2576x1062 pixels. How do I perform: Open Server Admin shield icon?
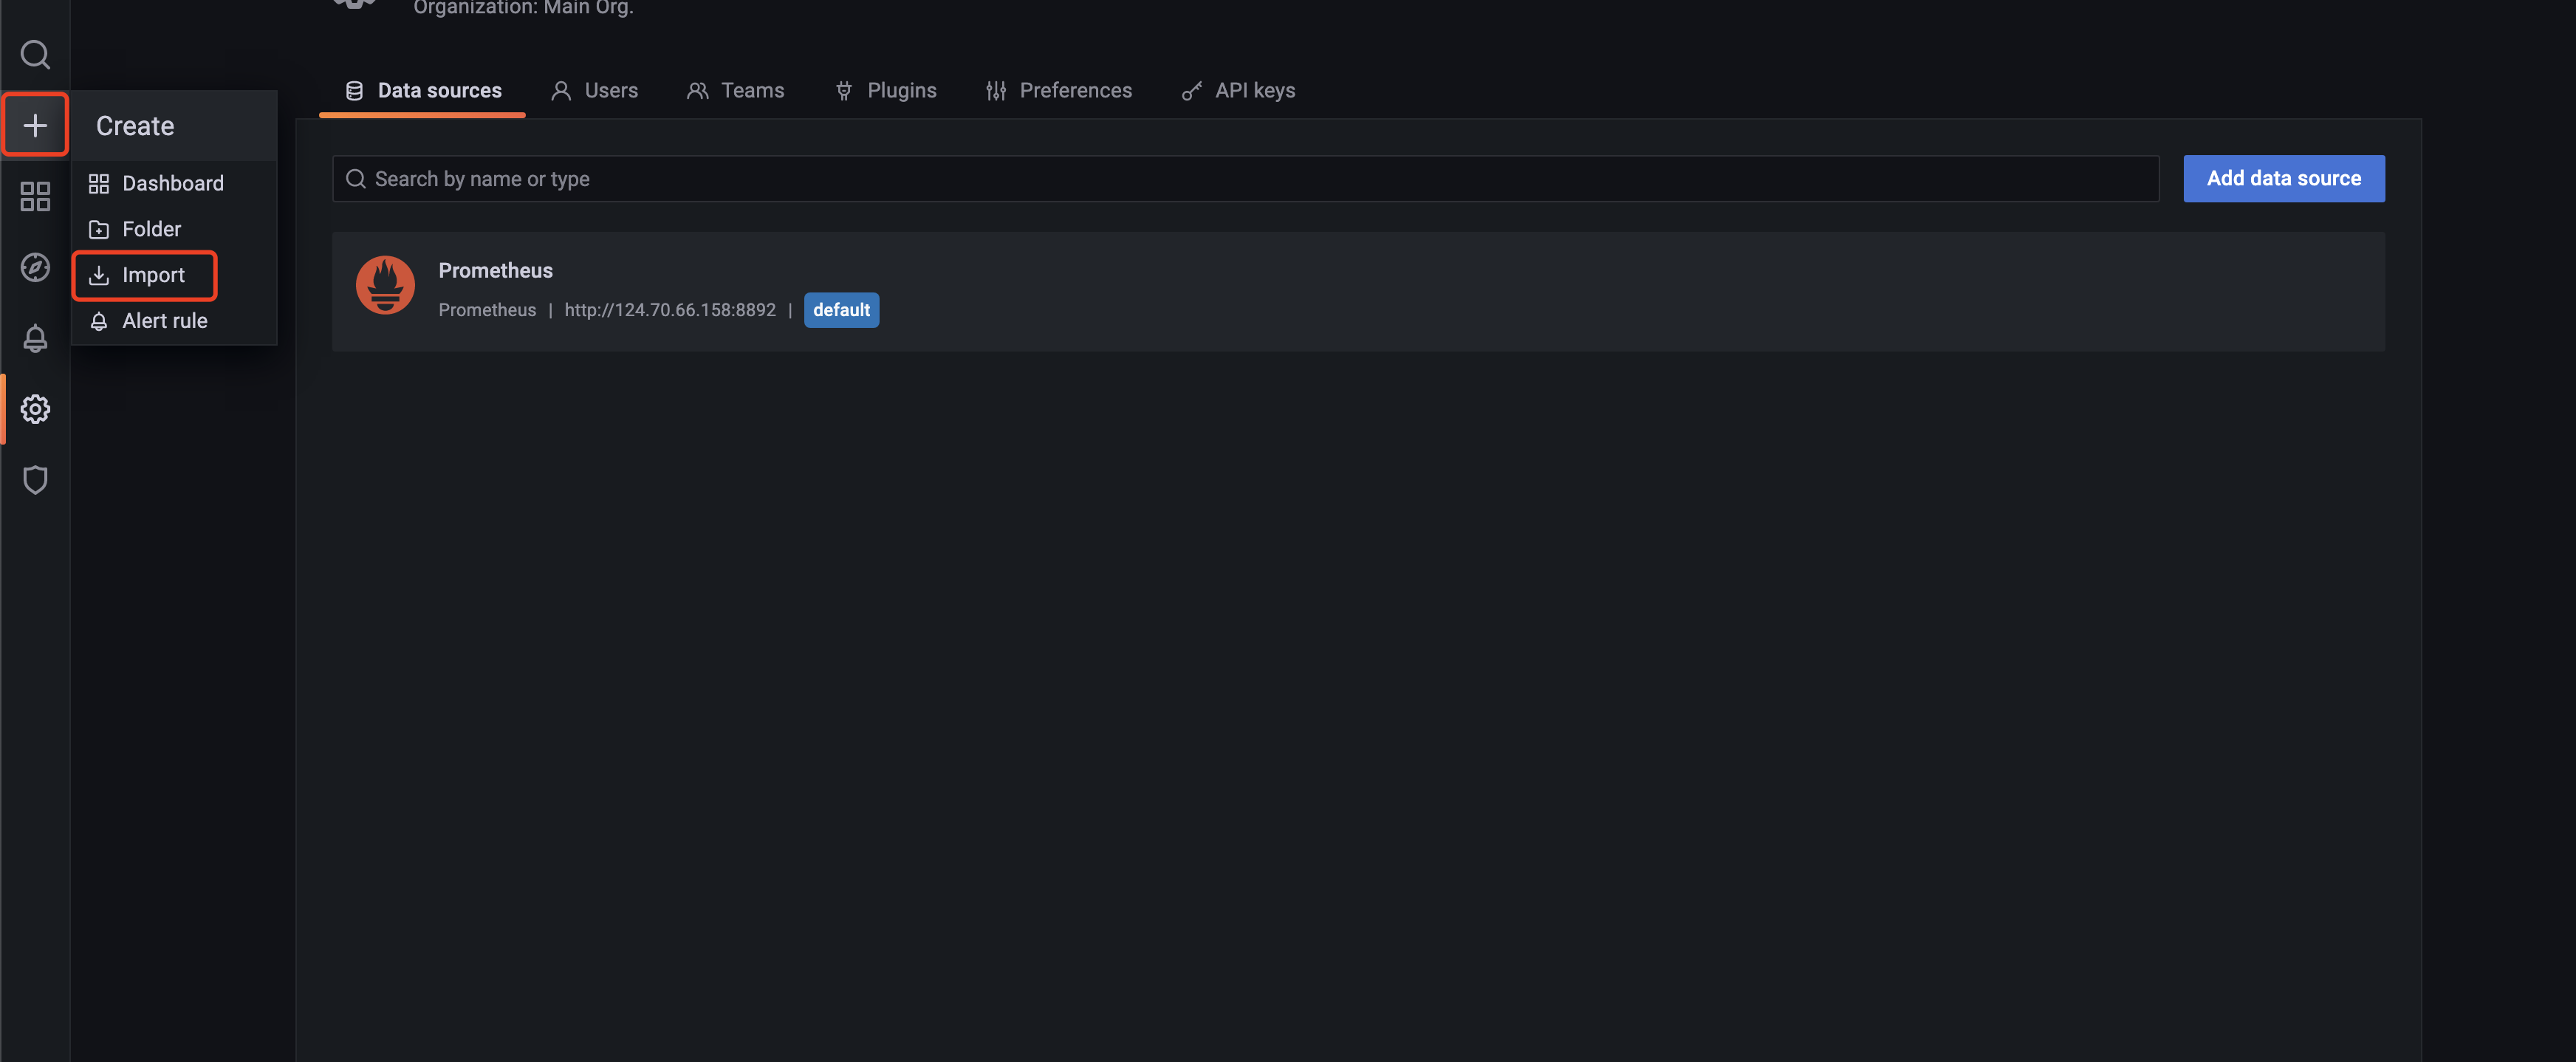[x=35, y=480]
